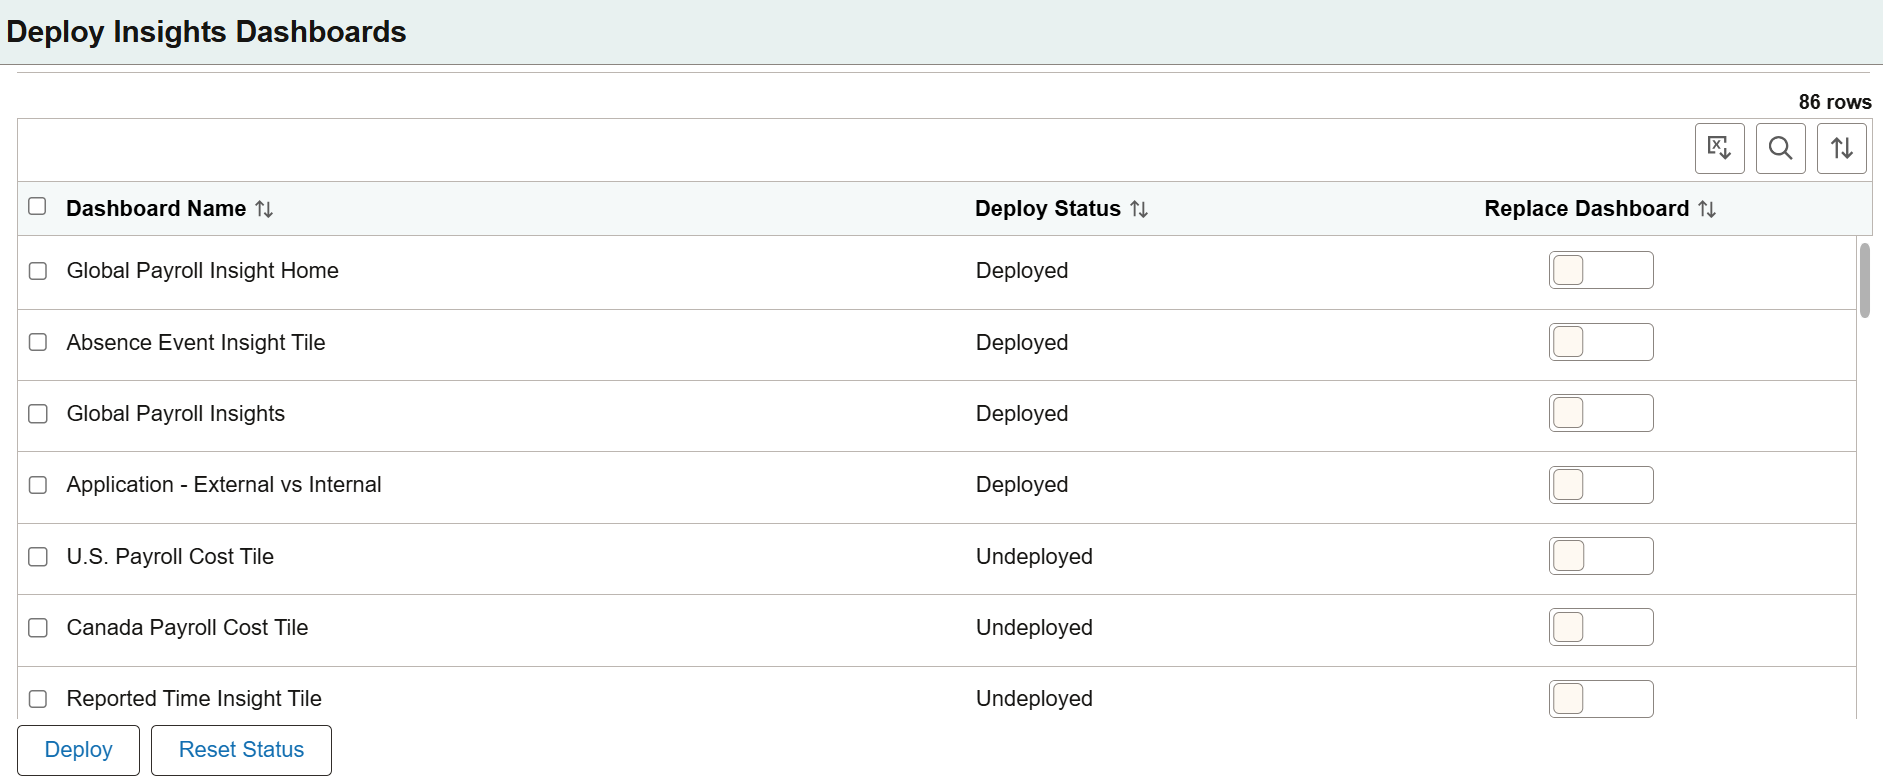
Task: Turn on Replace Dashboard for Absence Event Insight Tile
Action: (1600, 342)
